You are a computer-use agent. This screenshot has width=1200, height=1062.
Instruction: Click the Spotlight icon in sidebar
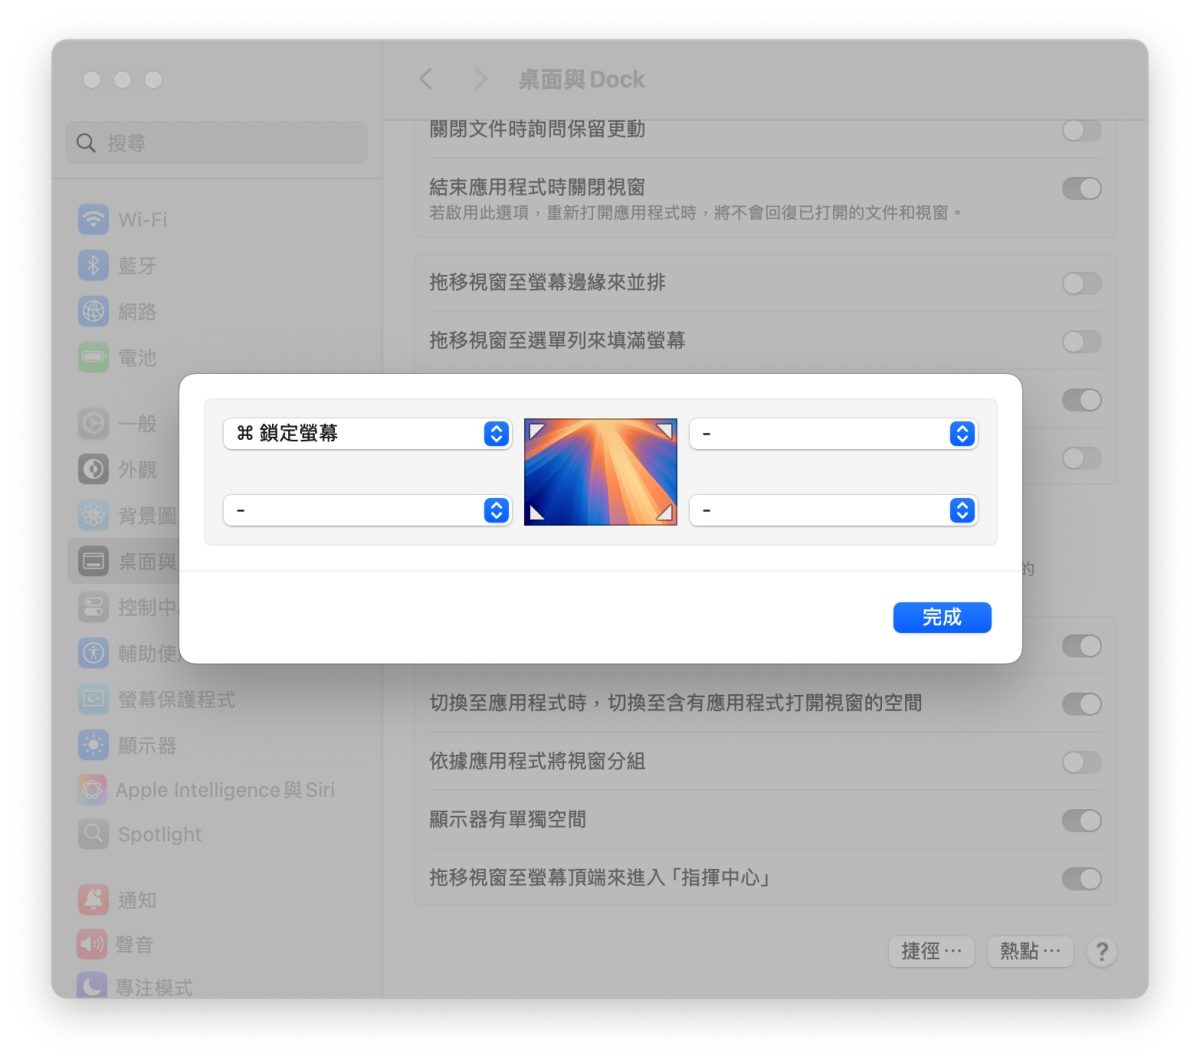pos(93,834)
